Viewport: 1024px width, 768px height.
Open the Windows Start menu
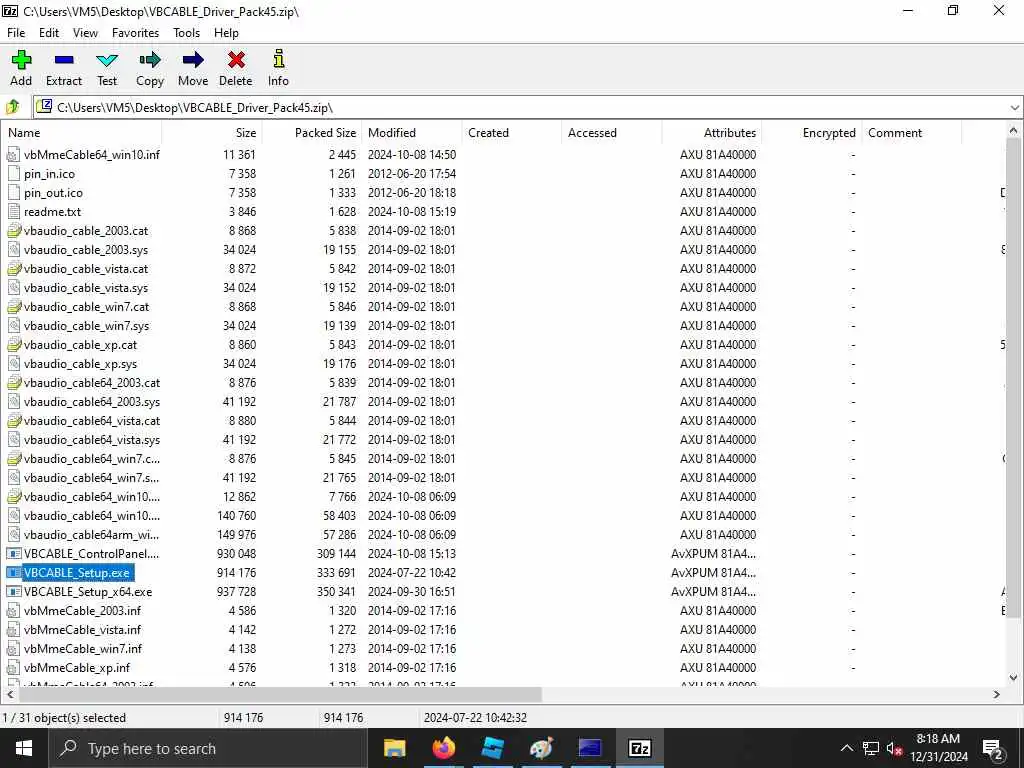pyautogui.click(x=24, y=748)
